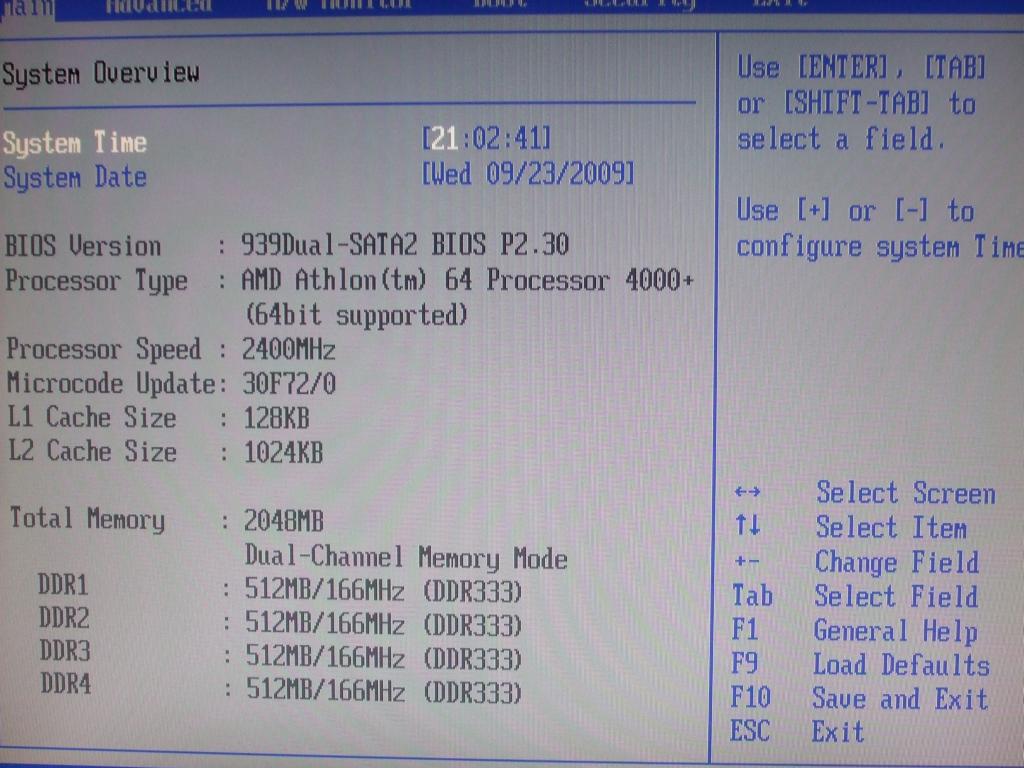This screenshot has width=1024, height=768.
Task: Select the Main tab
Action: [27, 8]
